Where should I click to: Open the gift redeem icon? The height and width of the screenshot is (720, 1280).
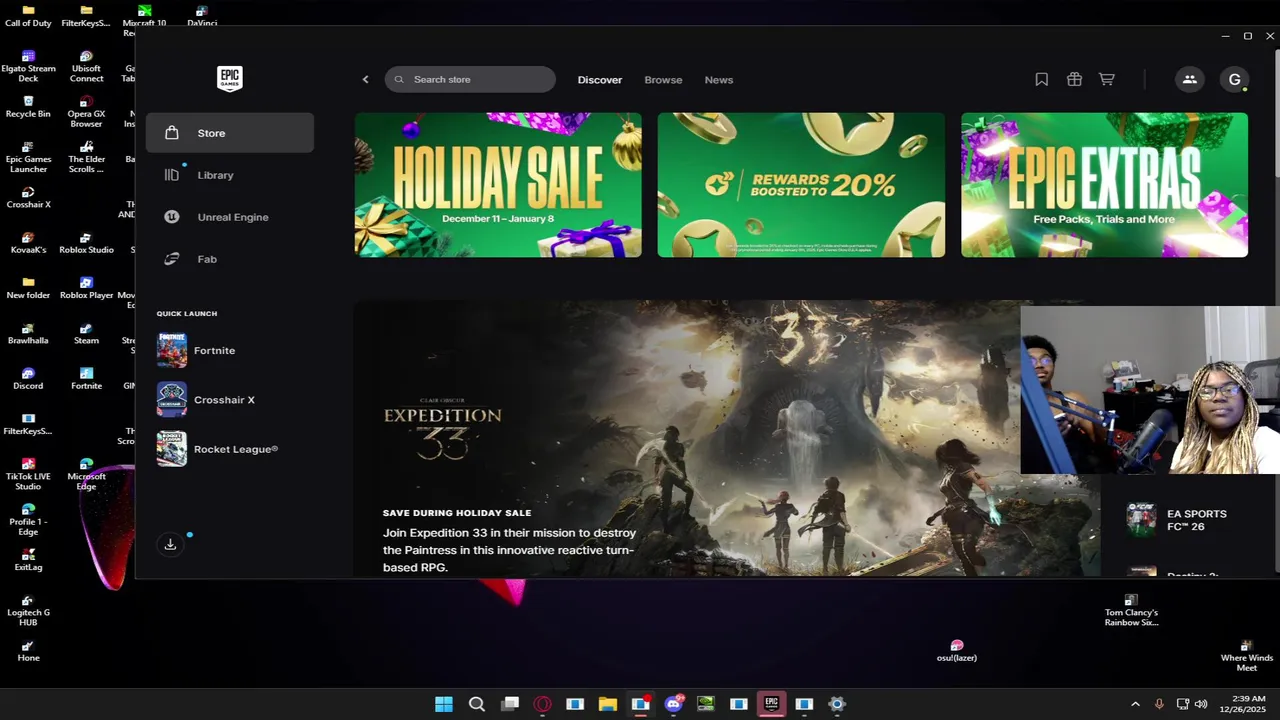[1074, 80]
